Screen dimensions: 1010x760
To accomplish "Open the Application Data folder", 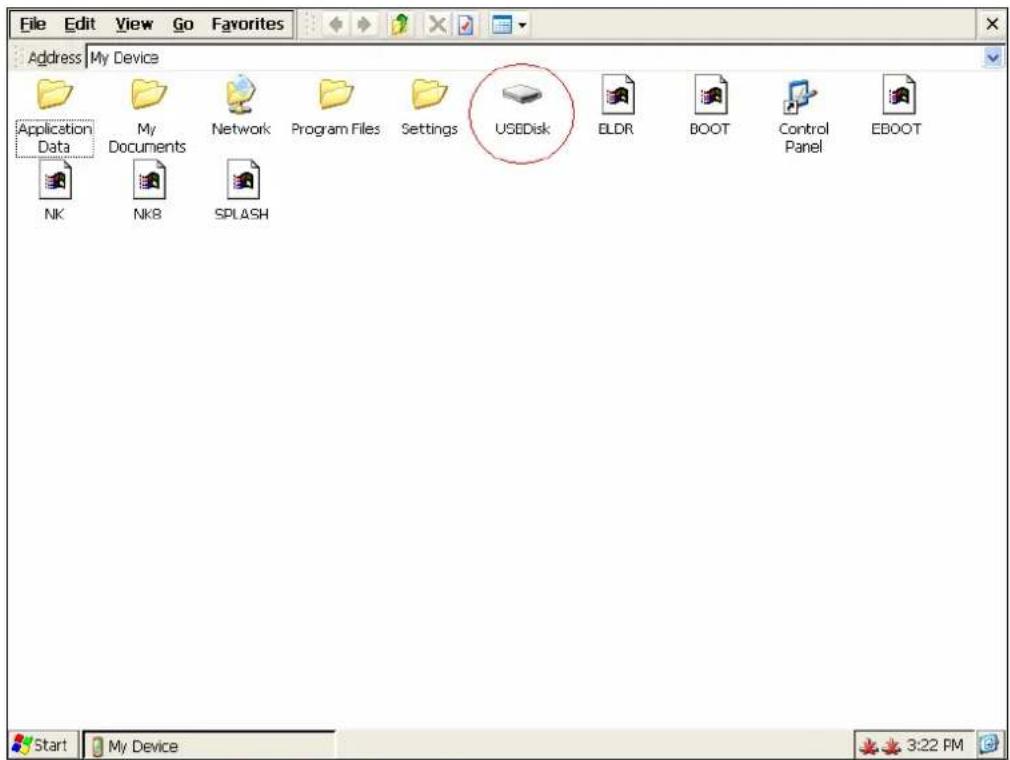I will pyautogui.click(x=54, y=116).
